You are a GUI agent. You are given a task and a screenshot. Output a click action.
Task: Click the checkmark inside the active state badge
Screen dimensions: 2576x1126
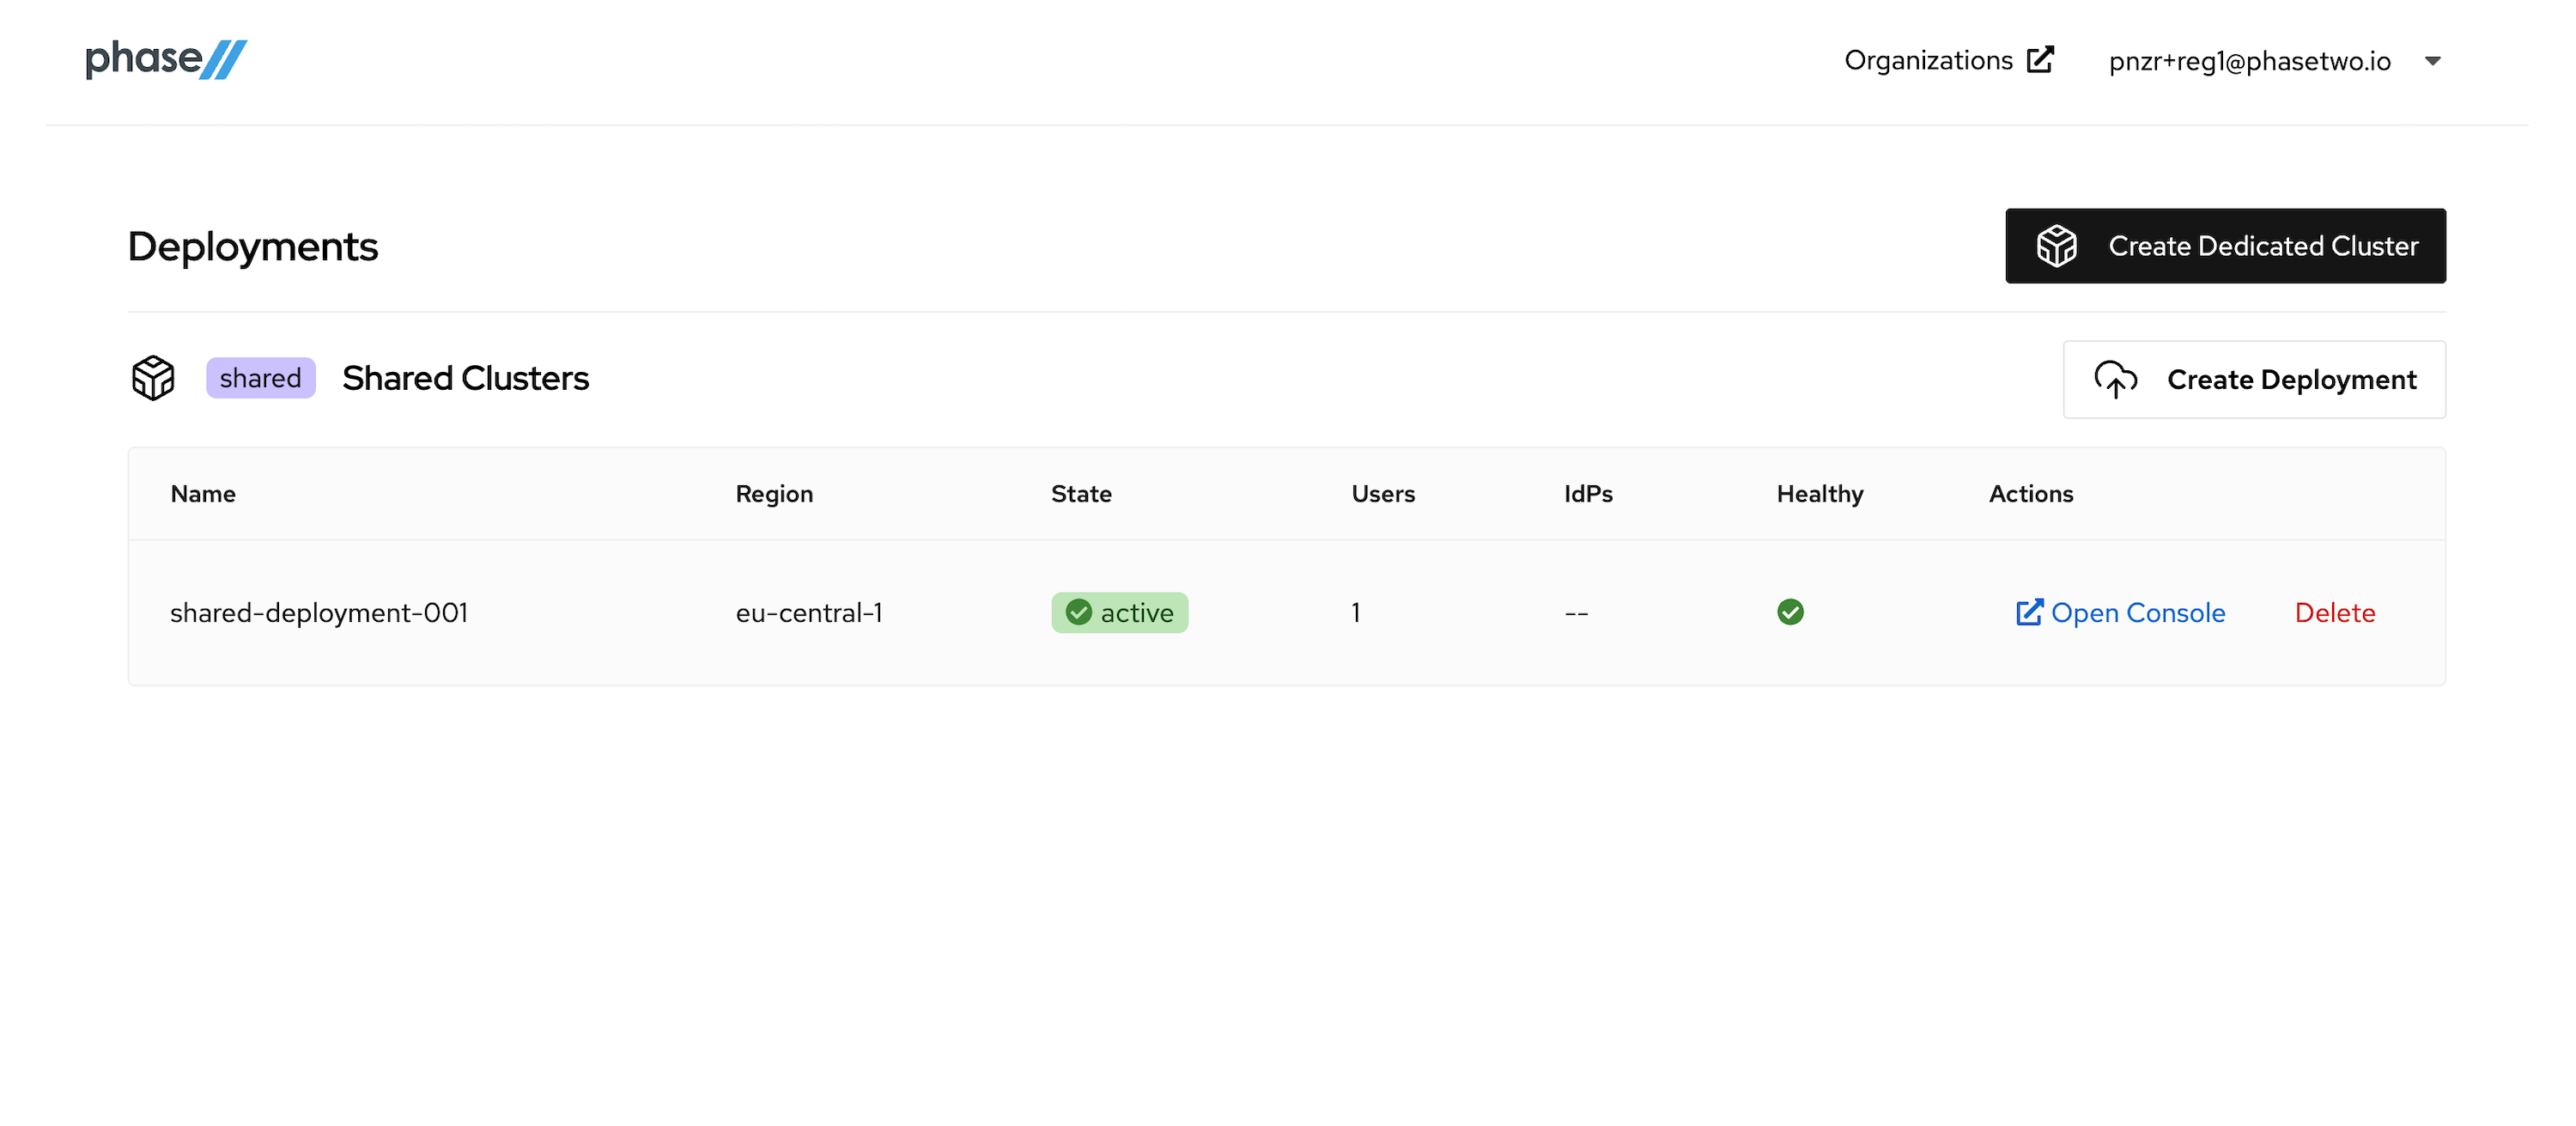1079,612
